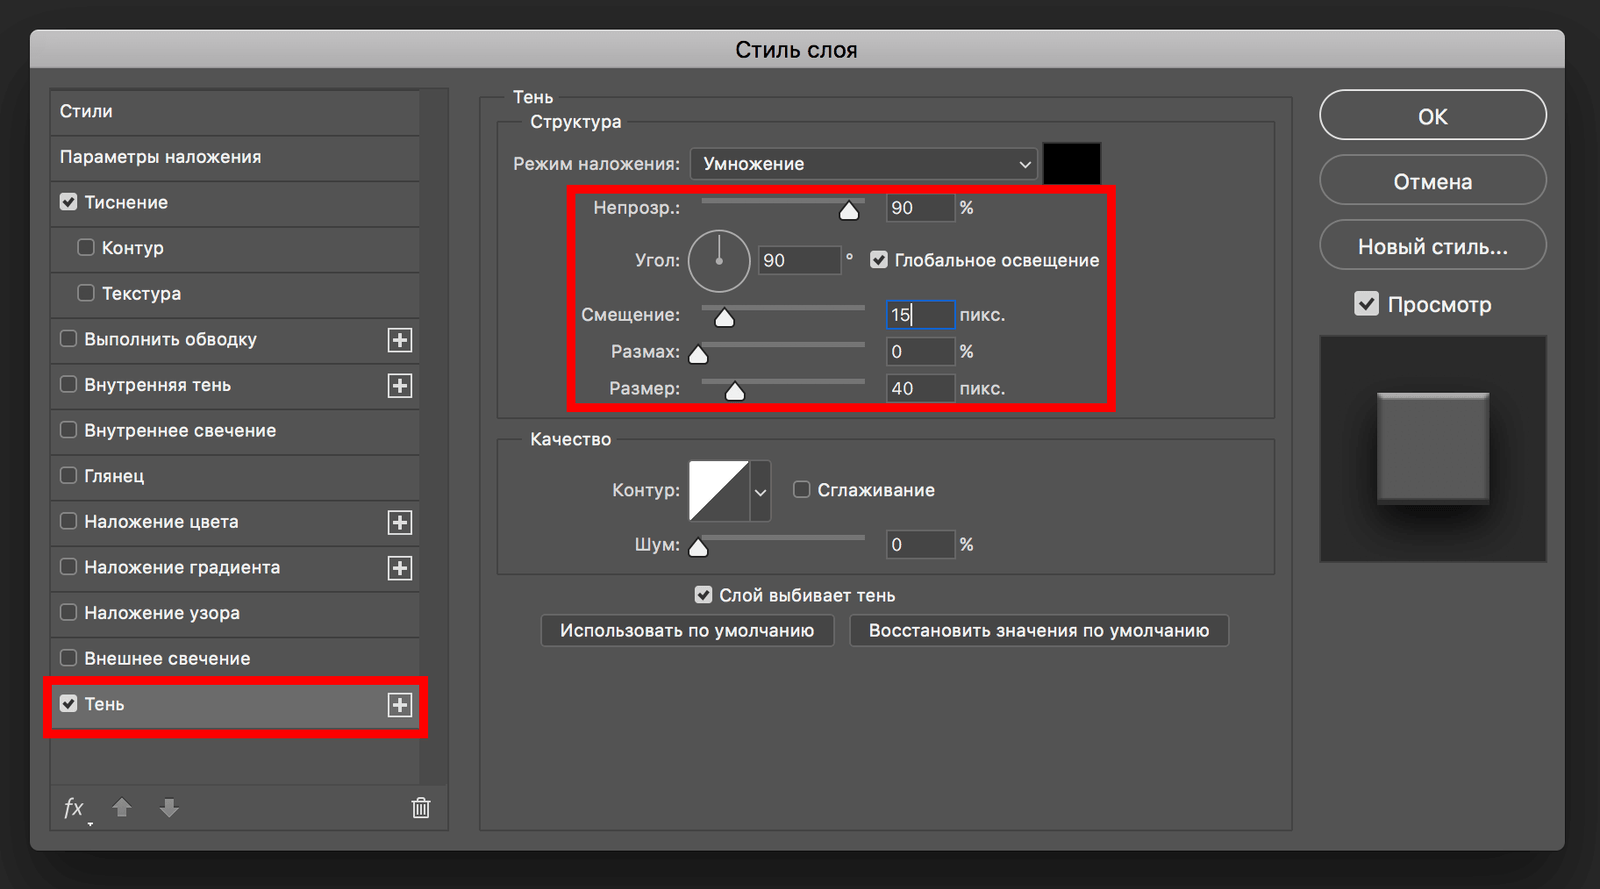Screen dimensions: 1600x889
Task: Click plus icon next to Наложение градиента
Action: (x=400, y=568)
